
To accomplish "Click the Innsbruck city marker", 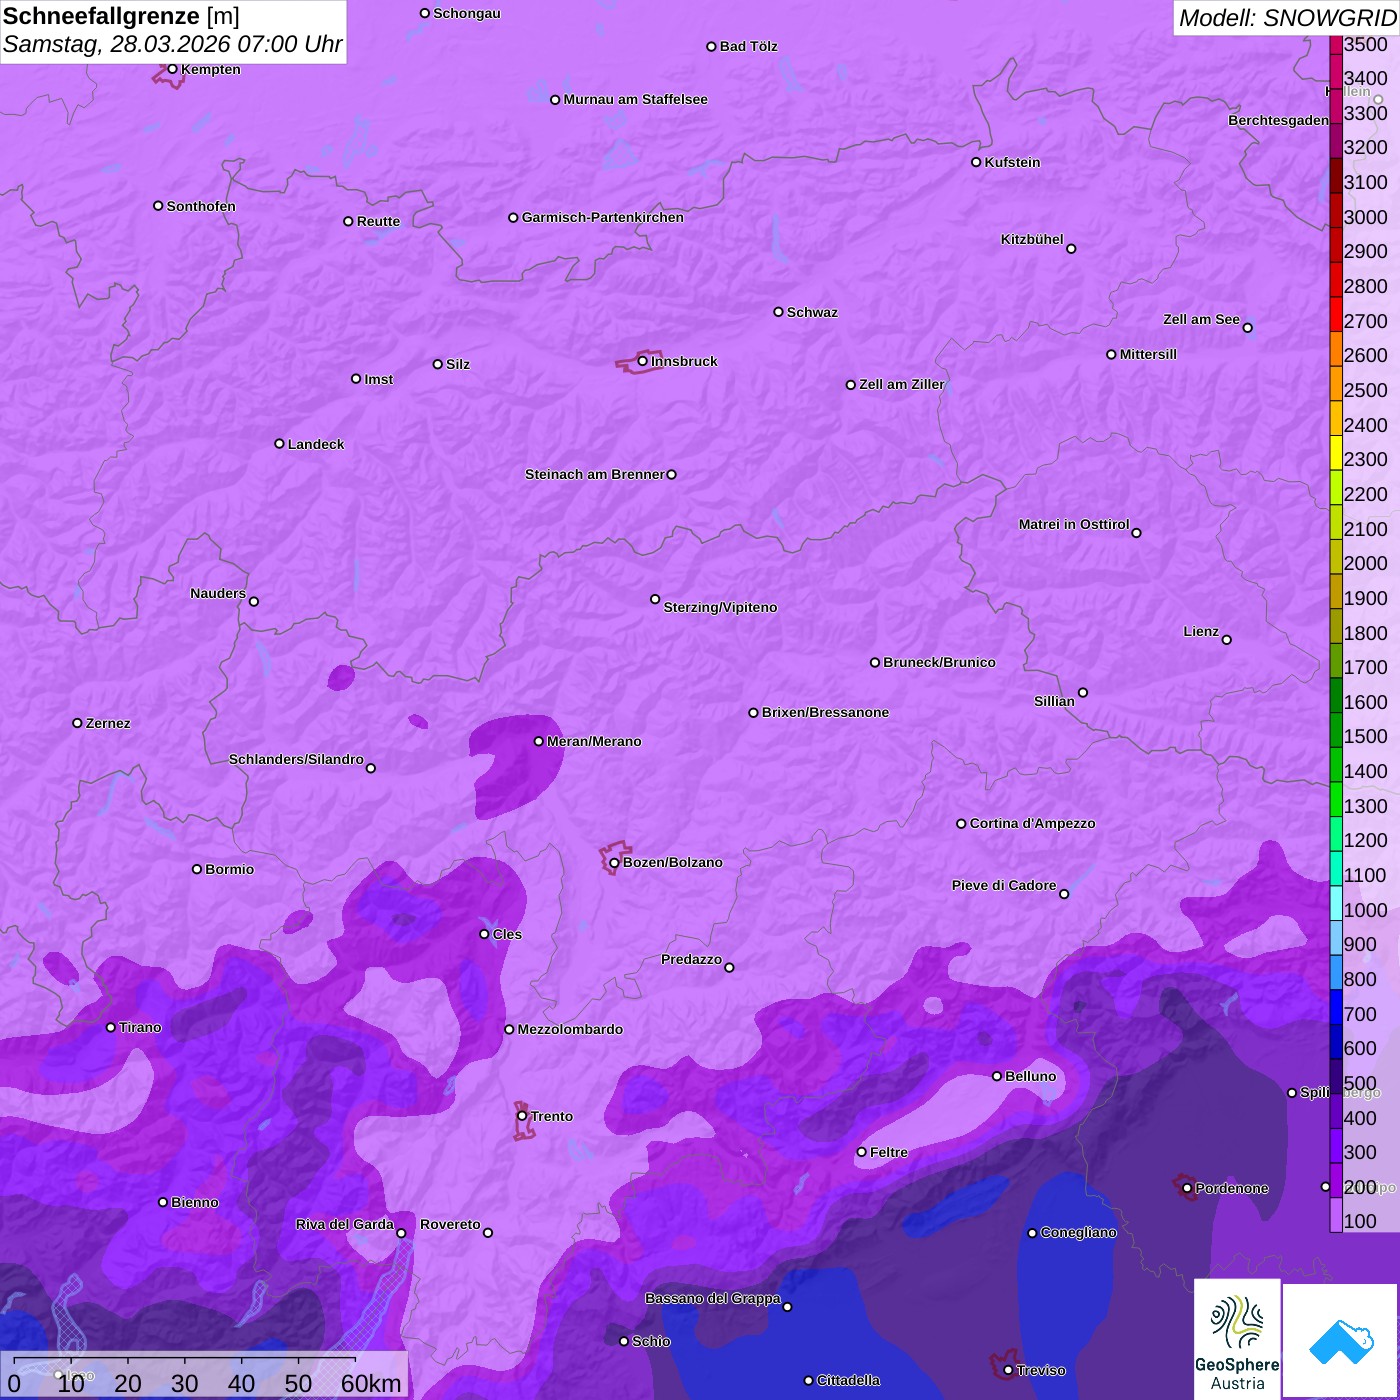I will point(643,361).
